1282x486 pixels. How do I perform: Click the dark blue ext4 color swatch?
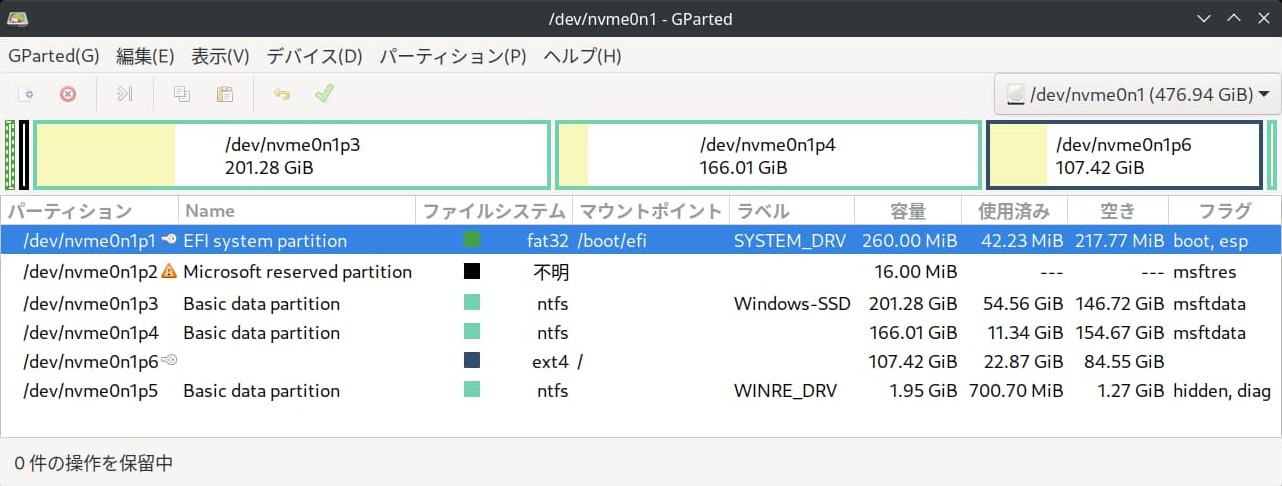(x=472, y=361)
